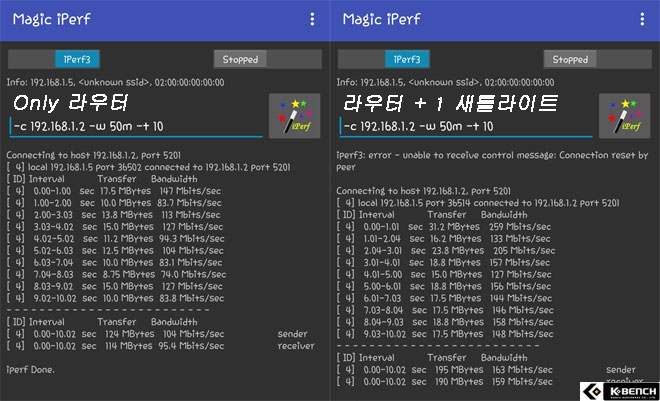Click the Info line in left panel
The width and height of the screenshot is (660, 401).
(115, 82)
